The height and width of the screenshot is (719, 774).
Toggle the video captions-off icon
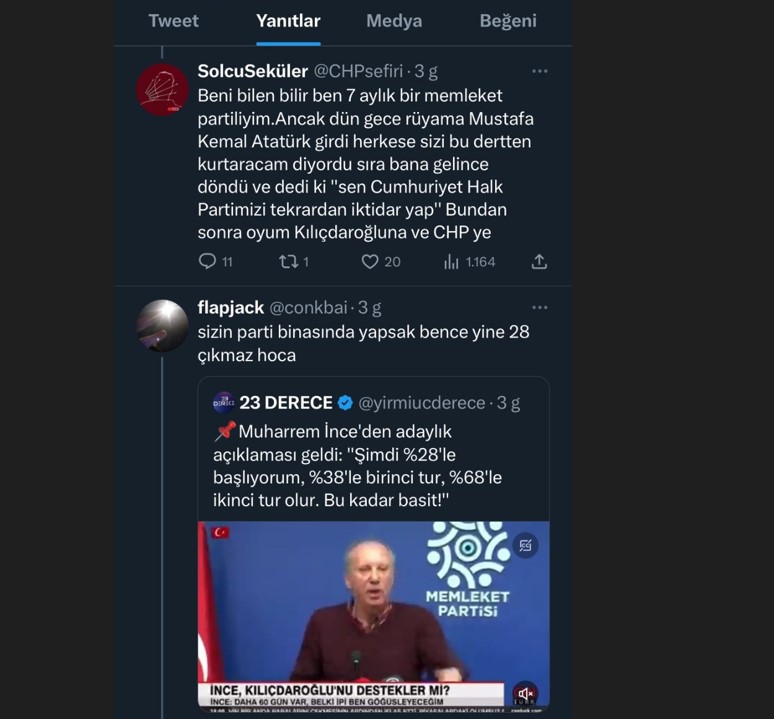pyautogui.click(x=526, y=545)
